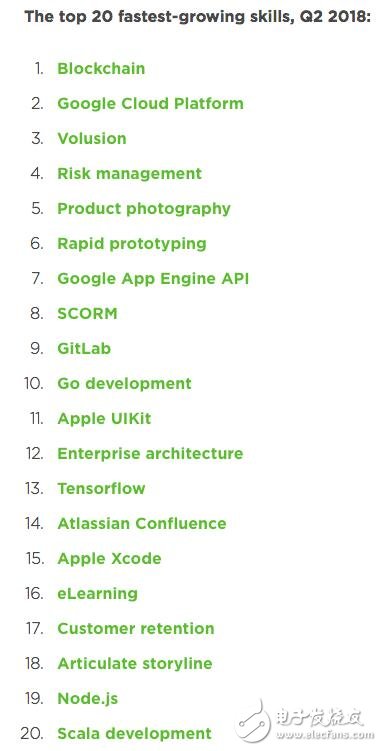Open the GitLab link
This screenshot has width=382, height=751.
tap(84, 349)
